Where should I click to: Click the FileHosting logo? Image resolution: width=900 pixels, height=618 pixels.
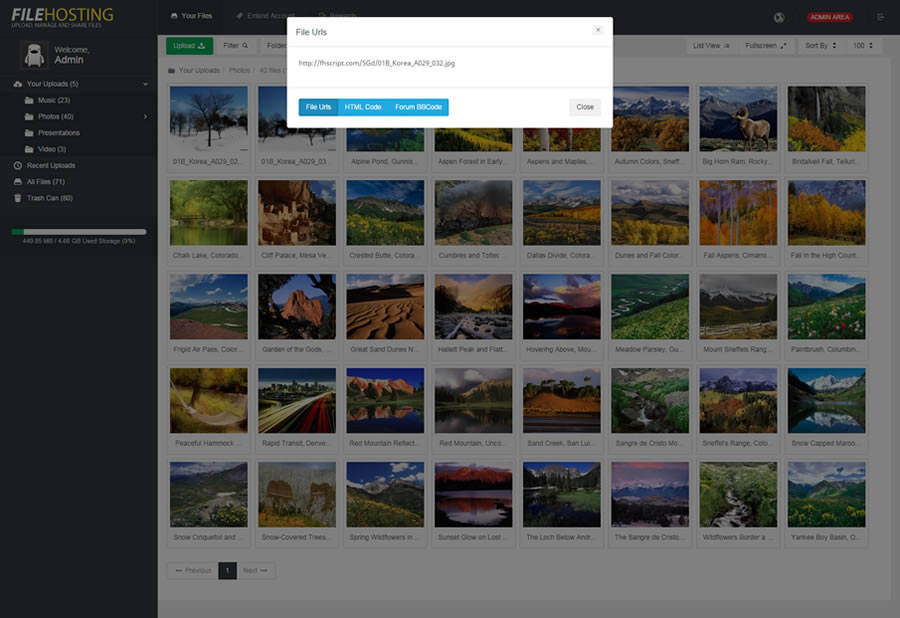(x=63, y=17)
